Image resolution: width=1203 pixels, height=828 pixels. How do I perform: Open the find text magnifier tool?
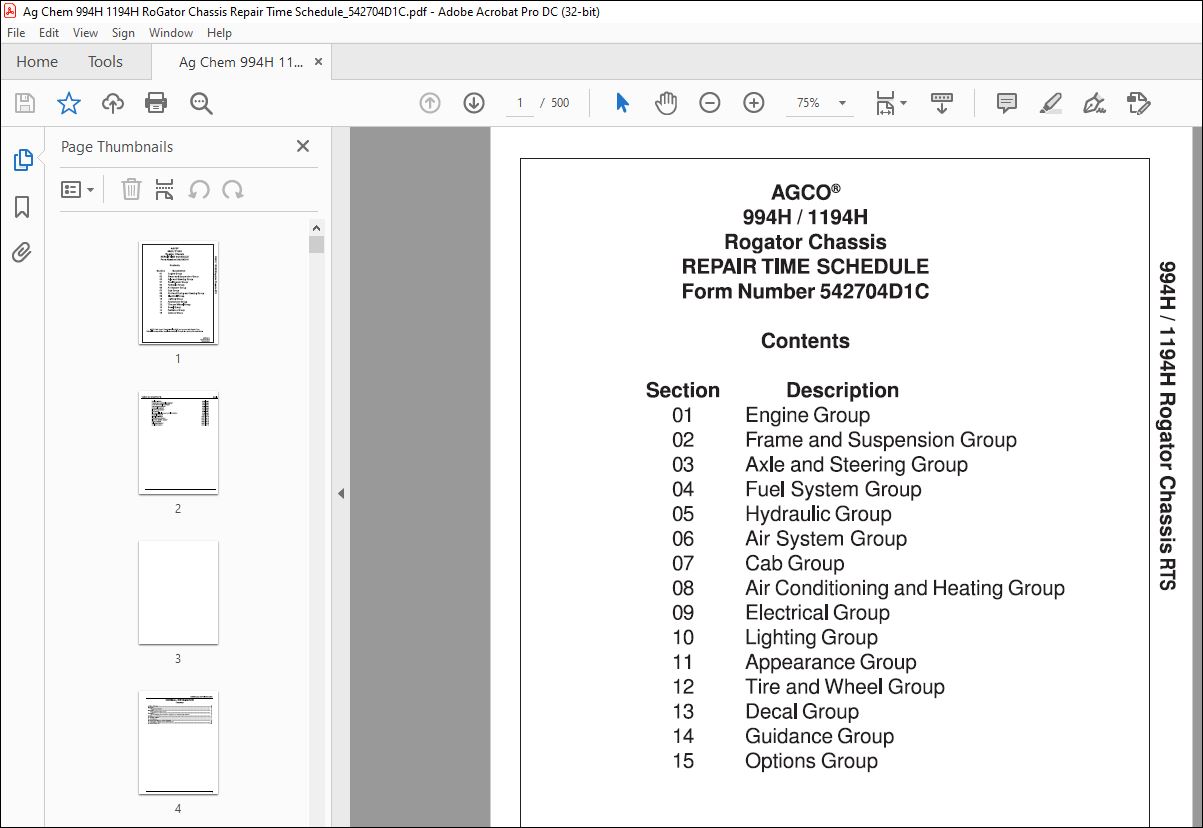point(201,103)
